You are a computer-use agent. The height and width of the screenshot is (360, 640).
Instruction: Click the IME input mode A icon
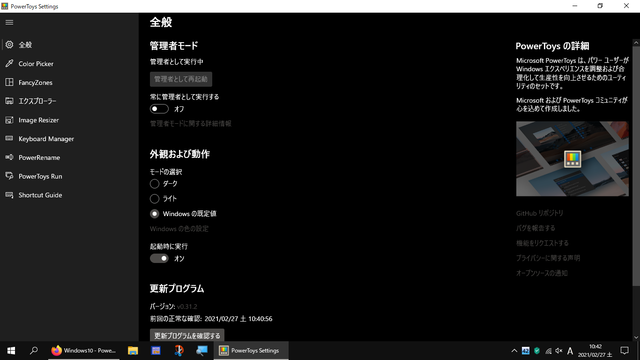click(570, 351)
